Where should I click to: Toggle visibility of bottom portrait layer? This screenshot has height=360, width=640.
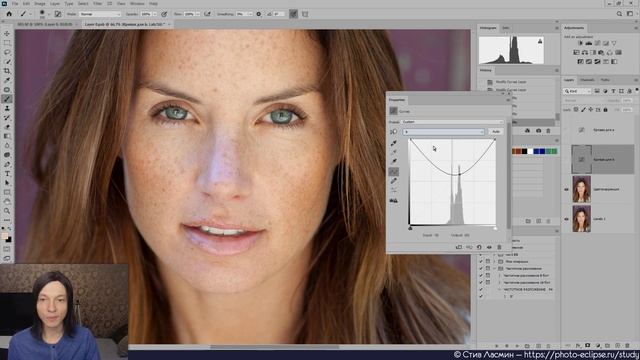566,219
